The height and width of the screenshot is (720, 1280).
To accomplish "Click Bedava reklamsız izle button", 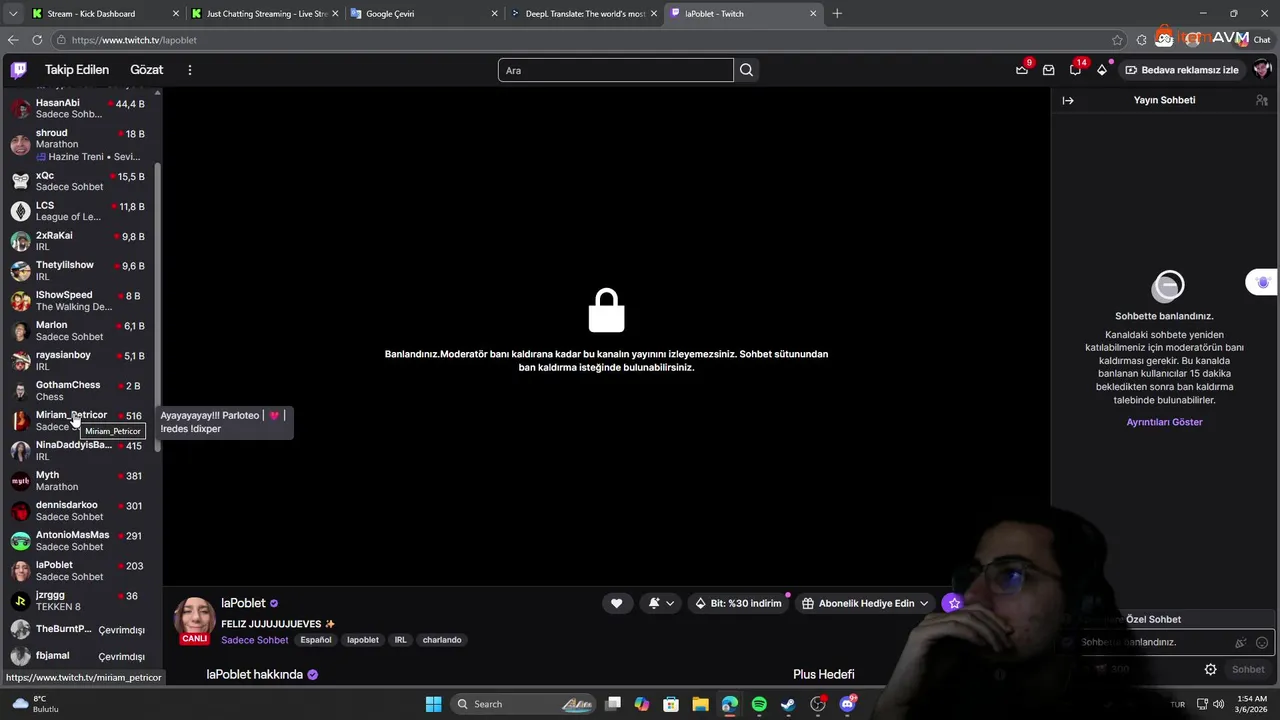I will [1181, 70].
